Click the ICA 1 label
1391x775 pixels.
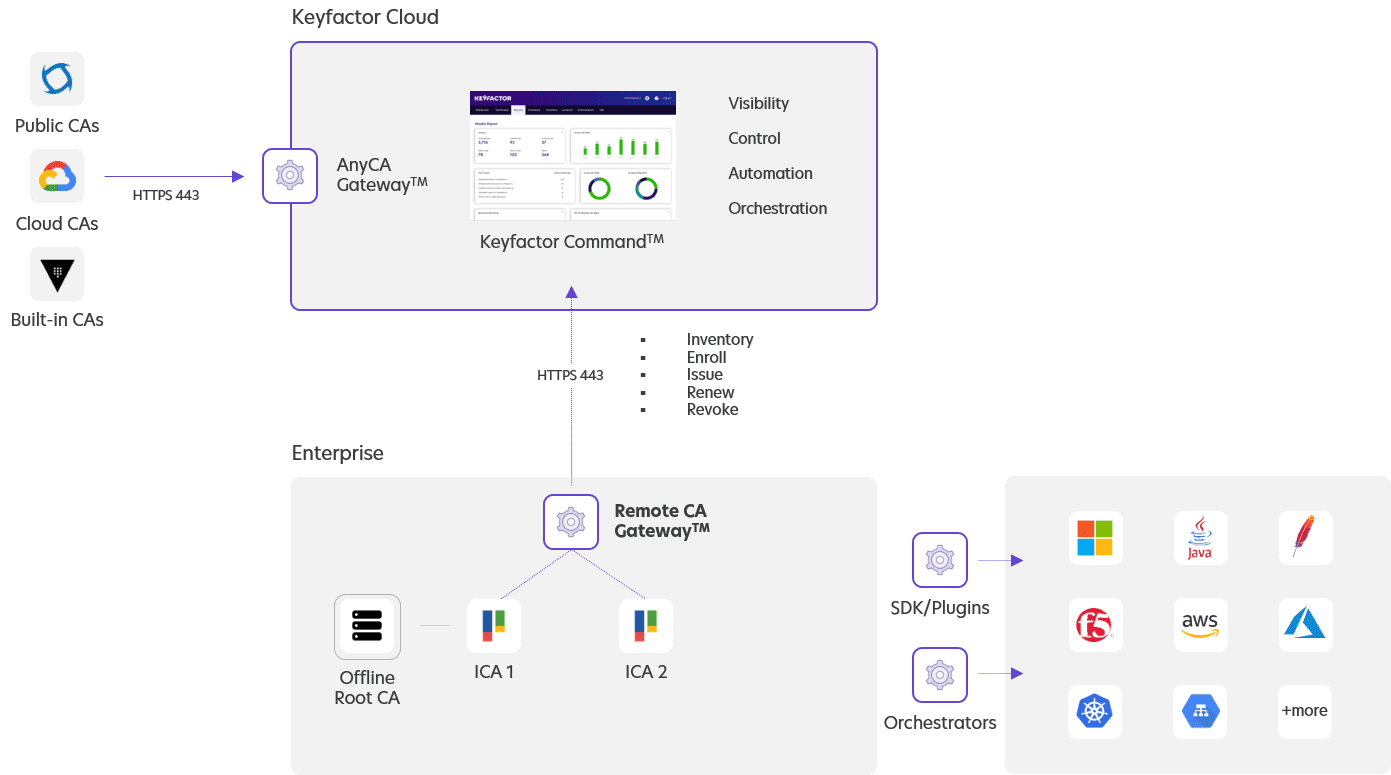point(494,672)
